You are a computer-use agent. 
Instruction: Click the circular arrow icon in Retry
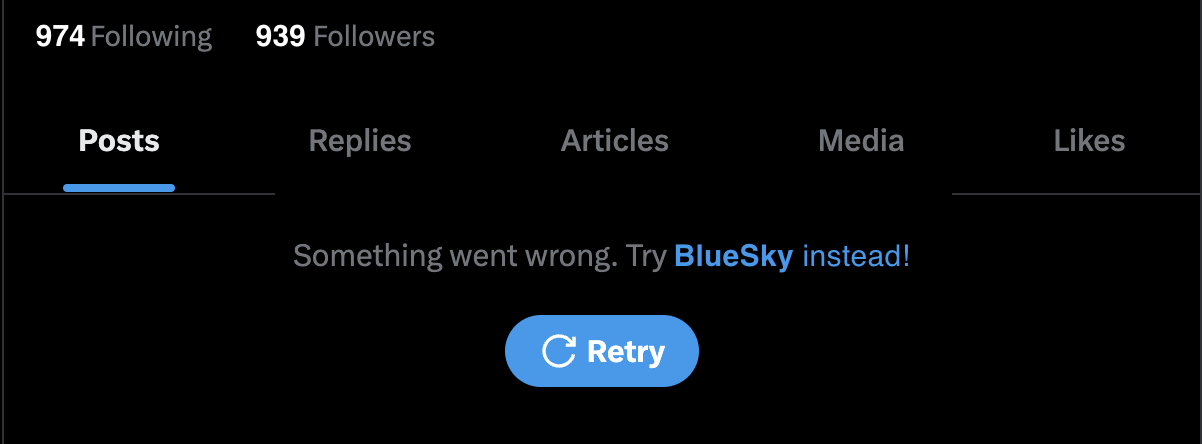point(558,351)
